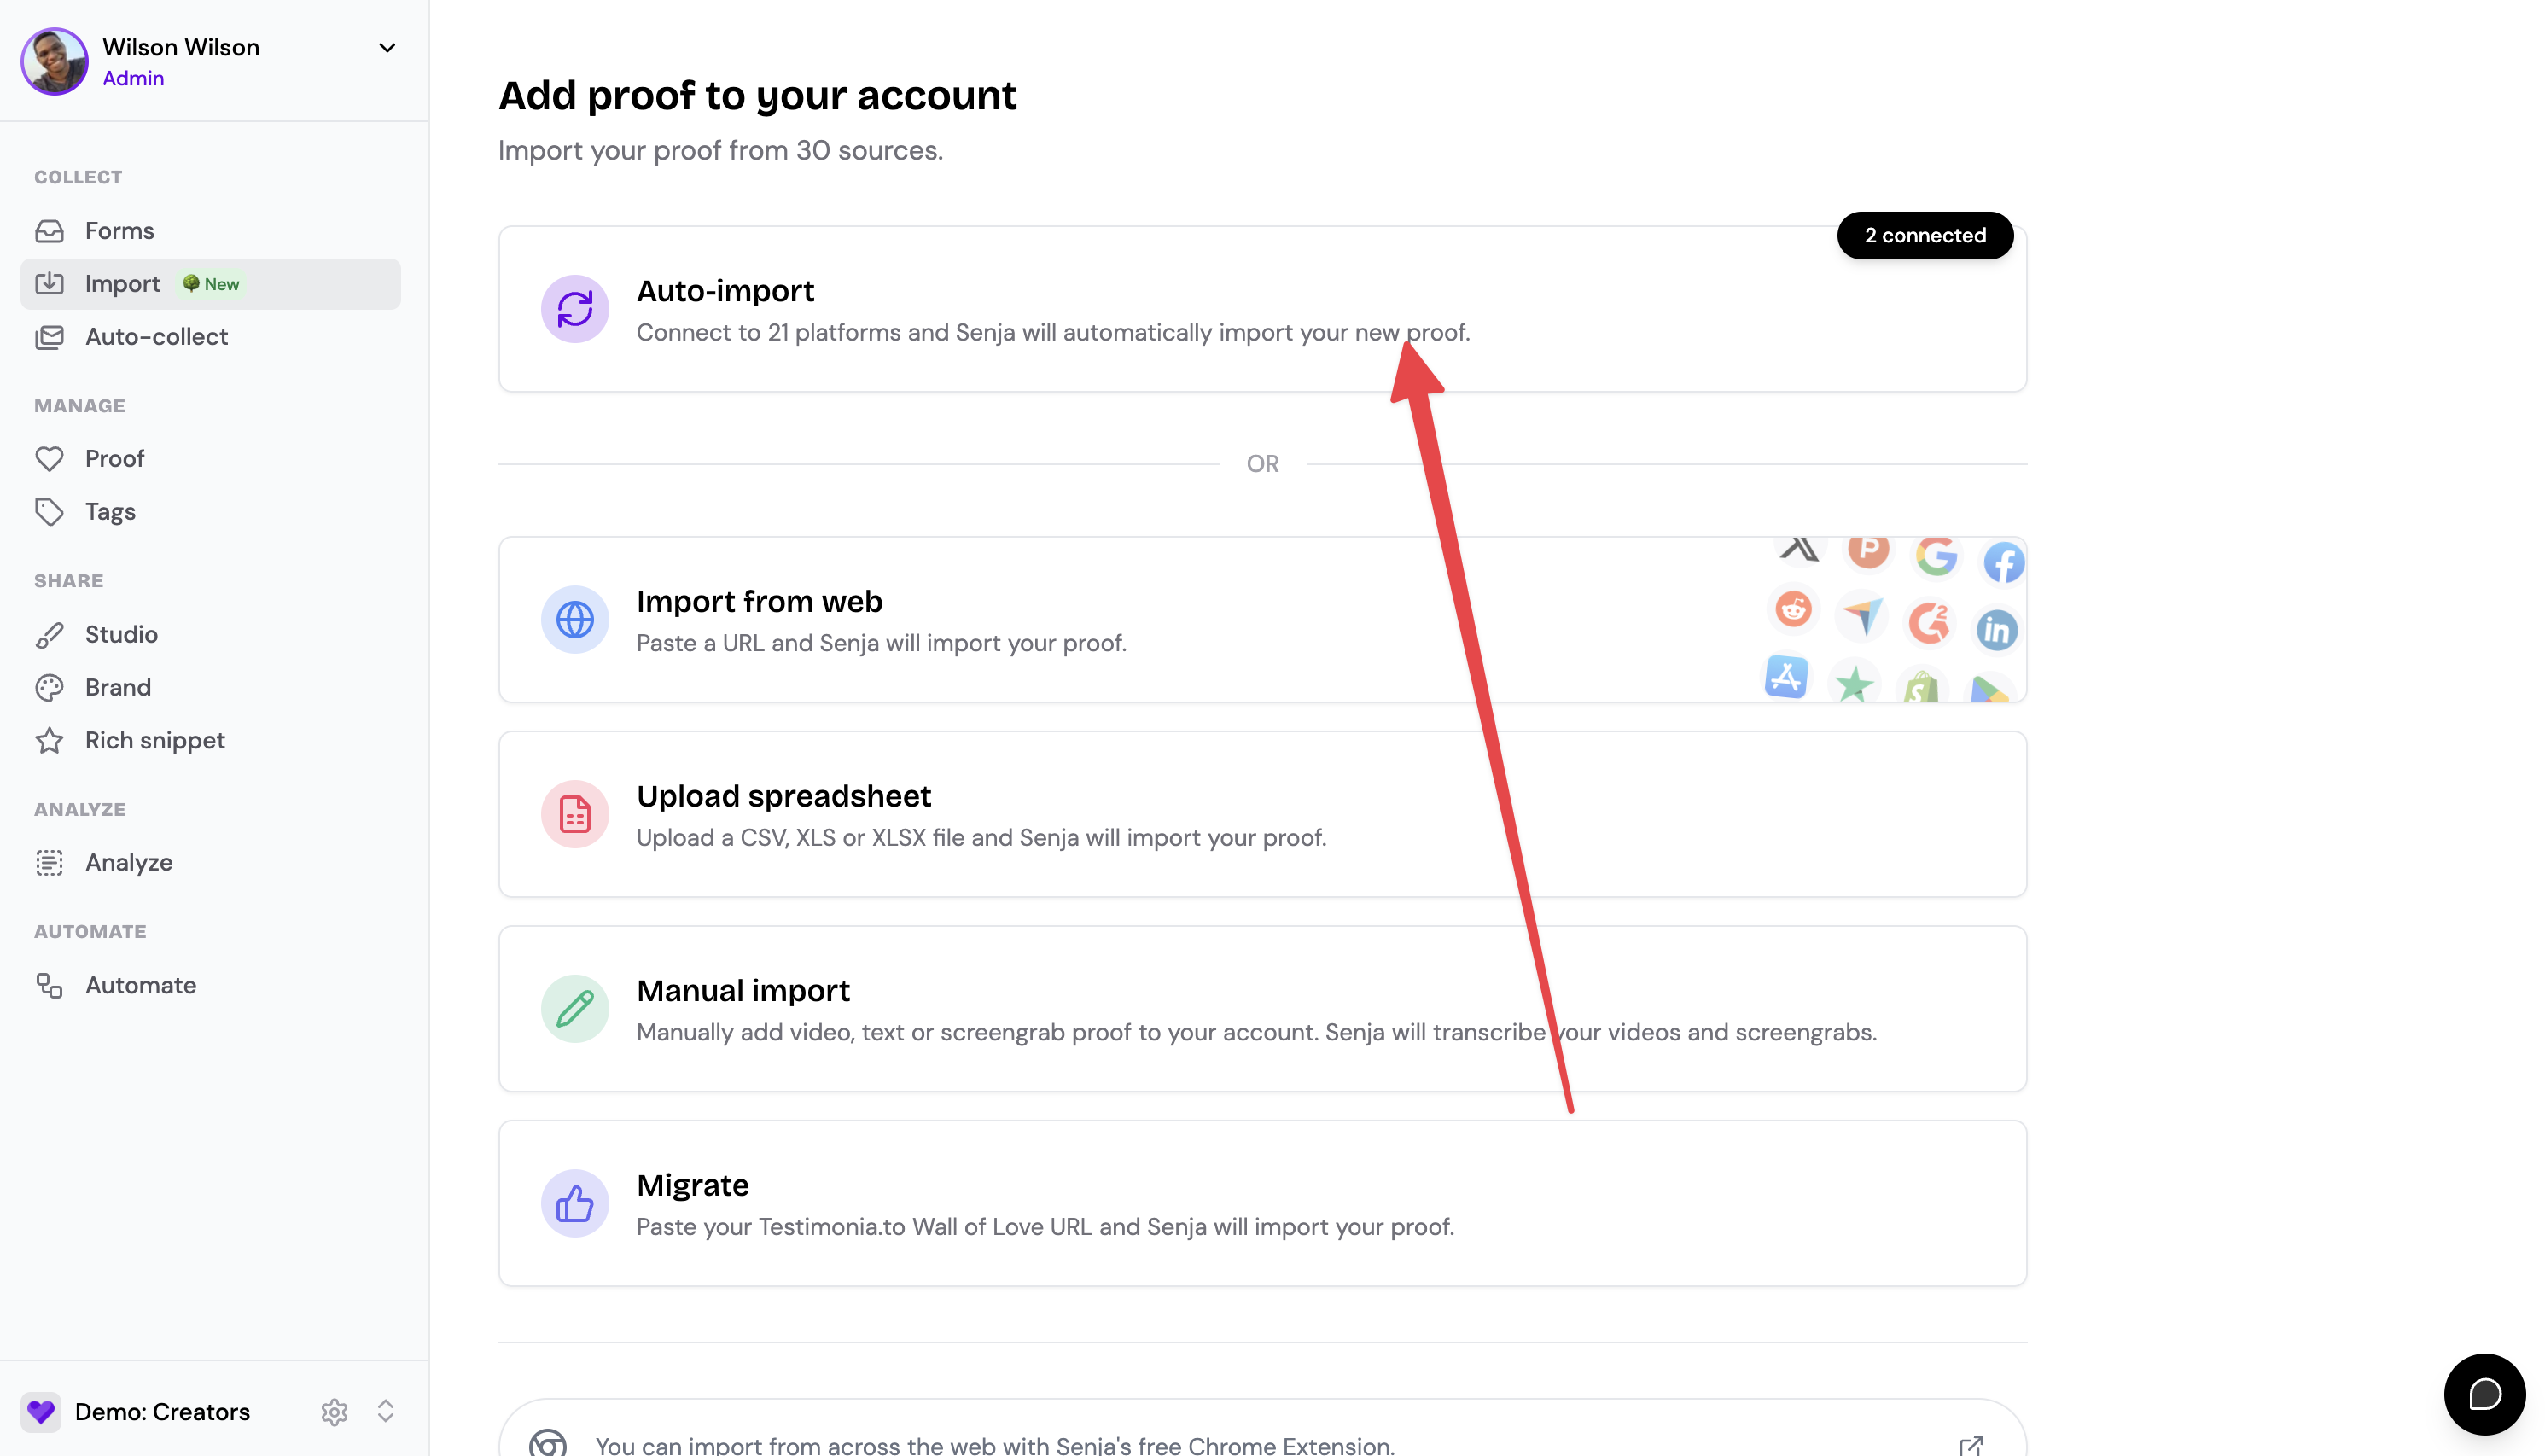
Task: Click 'Connect to 21 platforms' description text
Action: [x=1053, y=333]
